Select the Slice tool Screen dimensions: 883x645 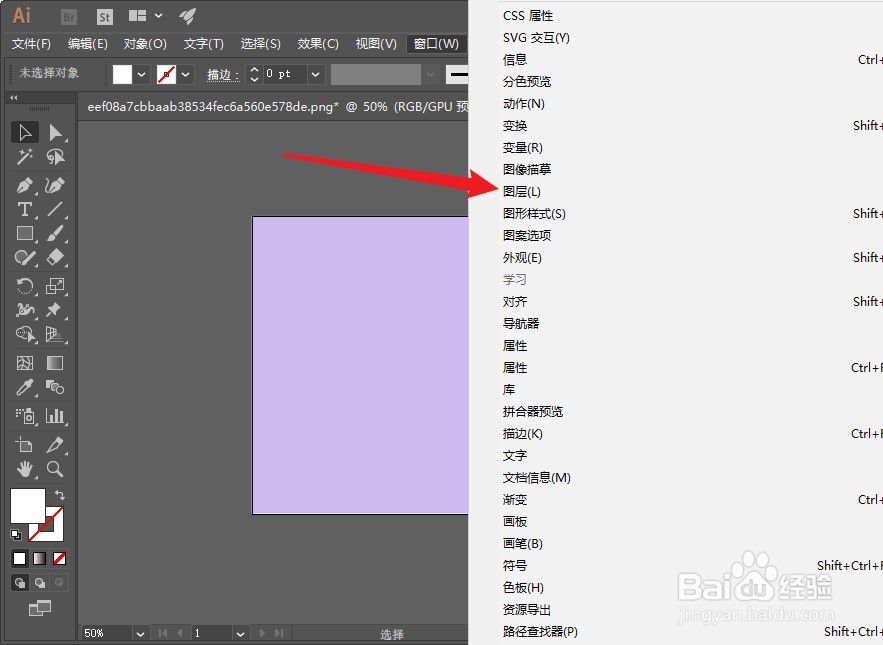55,445
